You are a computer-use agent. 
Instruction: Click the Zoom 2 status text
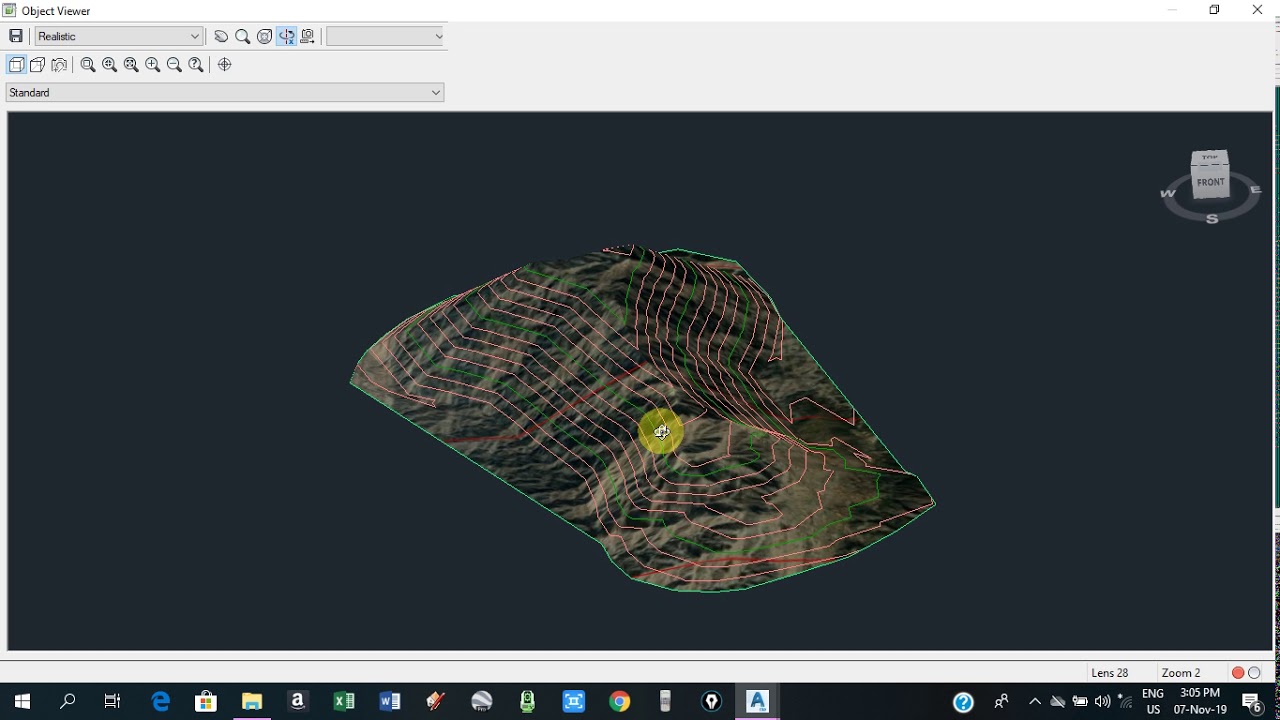pos(1181,673)
